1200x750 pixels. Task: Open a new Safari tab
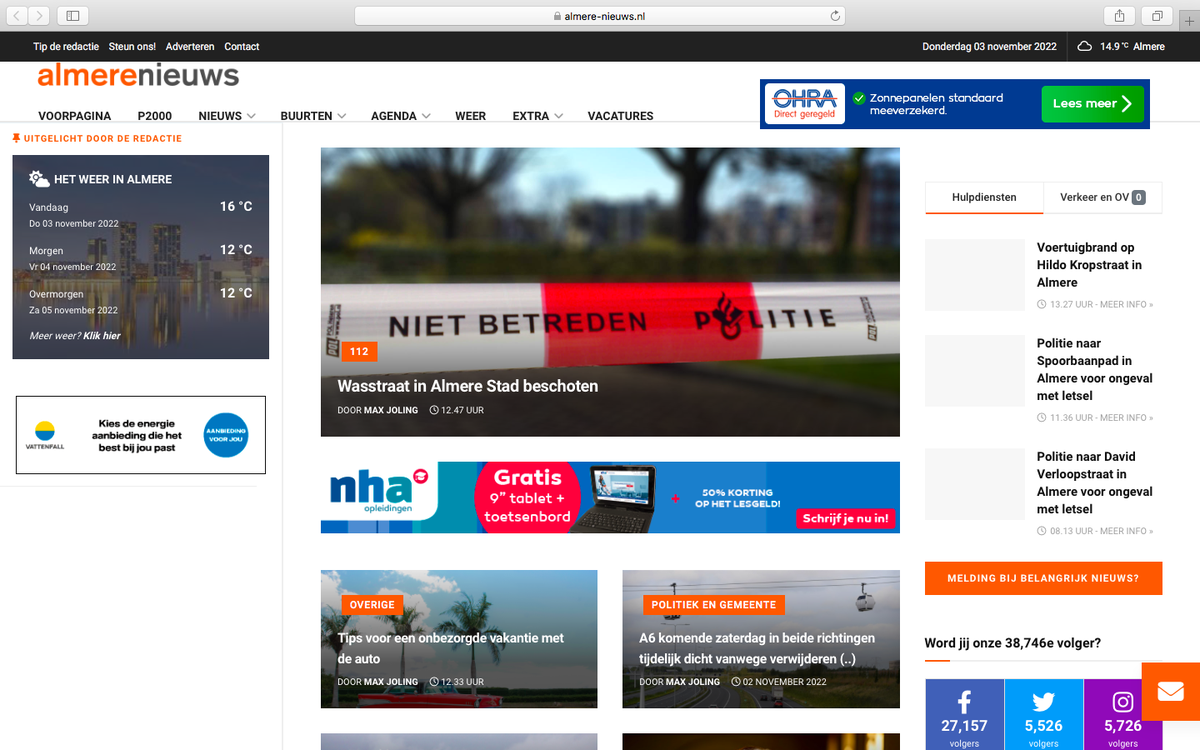pyautogui.click(x=1189, y=21)
